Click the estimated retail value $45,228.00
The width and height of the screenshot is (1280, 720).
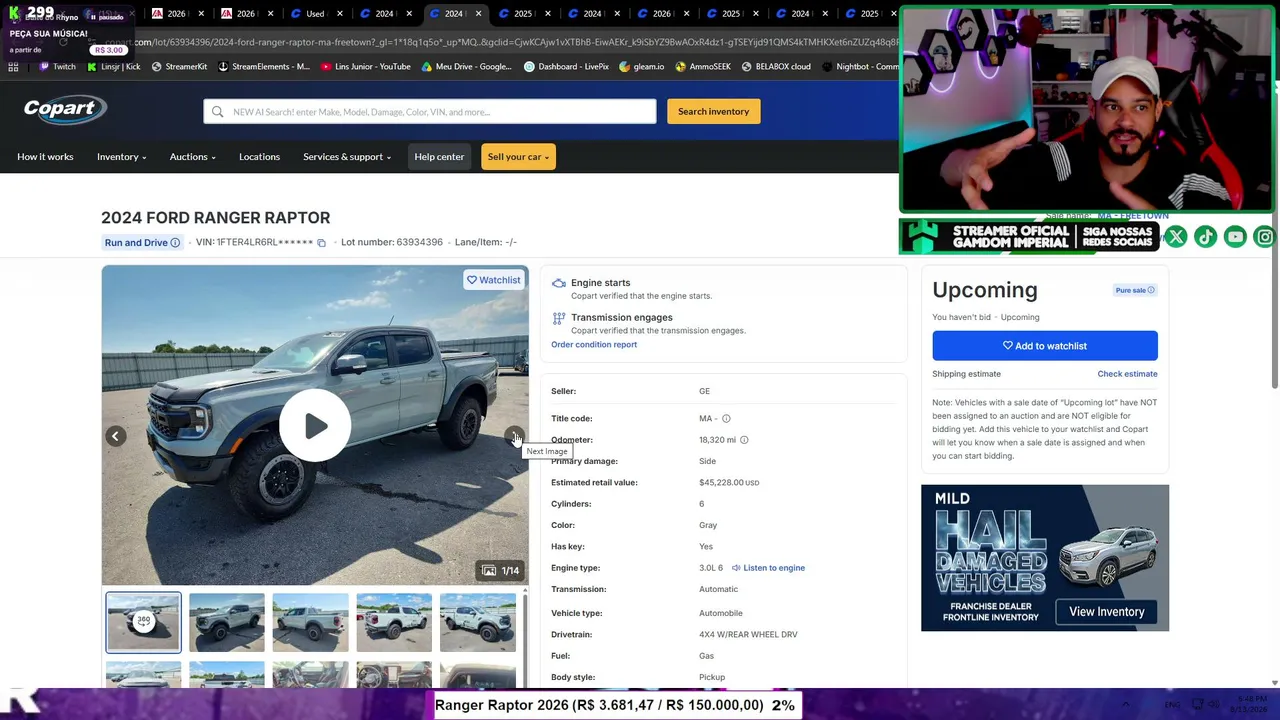729,483
